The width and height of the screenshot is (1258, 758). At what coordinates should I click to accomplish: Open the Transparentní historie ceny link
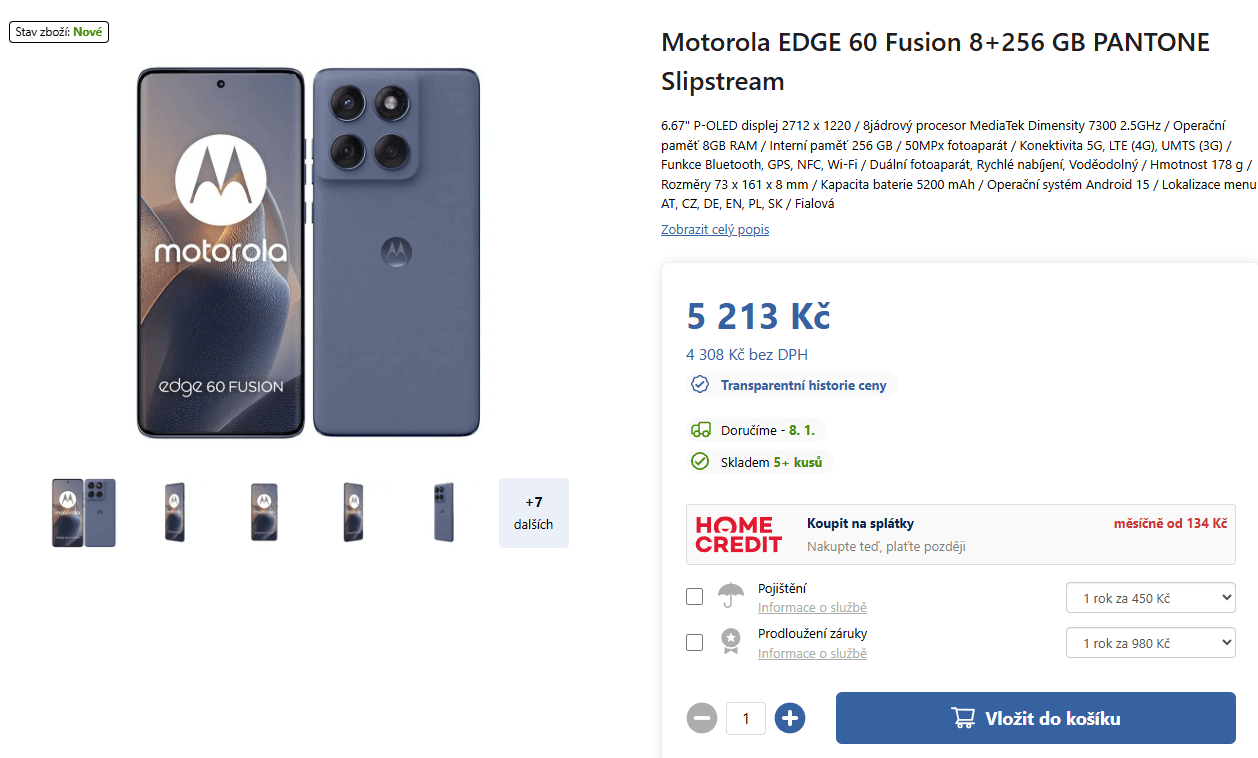[x=803, y=385]
